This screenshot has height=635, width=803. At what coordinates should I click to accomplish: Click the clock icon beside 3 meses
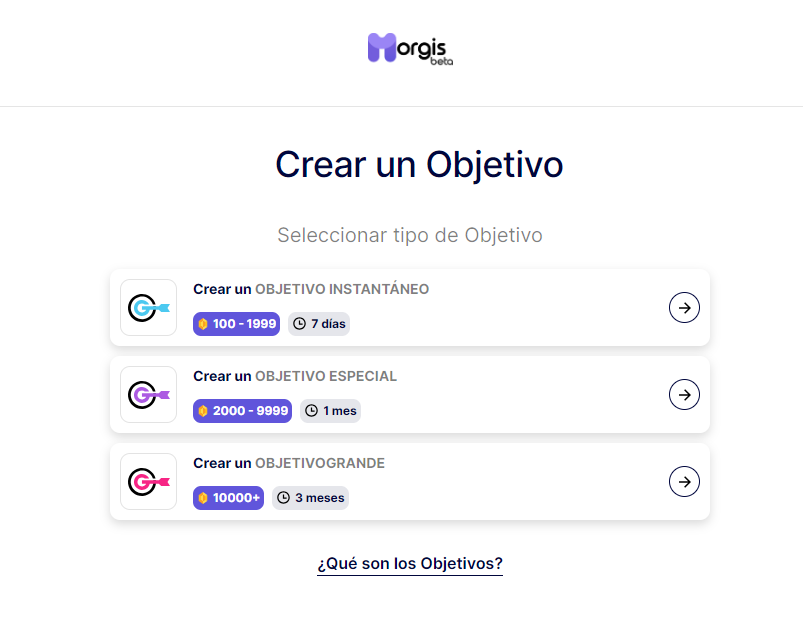[284, 498]
